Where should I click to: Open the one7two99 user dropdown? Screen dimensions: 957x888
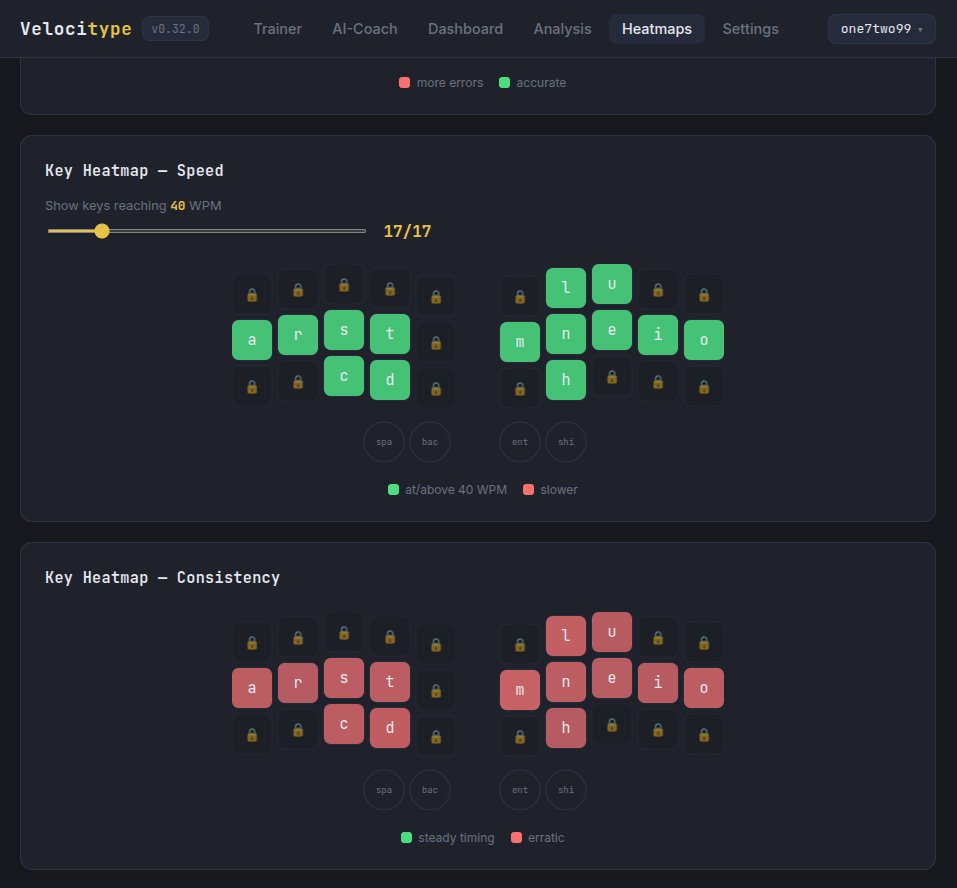(x=881, y=29)
